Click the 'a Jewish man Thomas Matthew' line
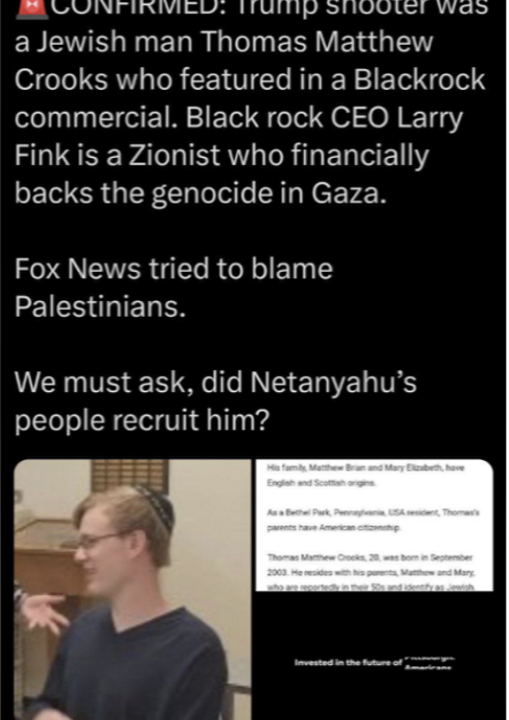The width and height of the screenshot is (509, 720). [224, 42]
